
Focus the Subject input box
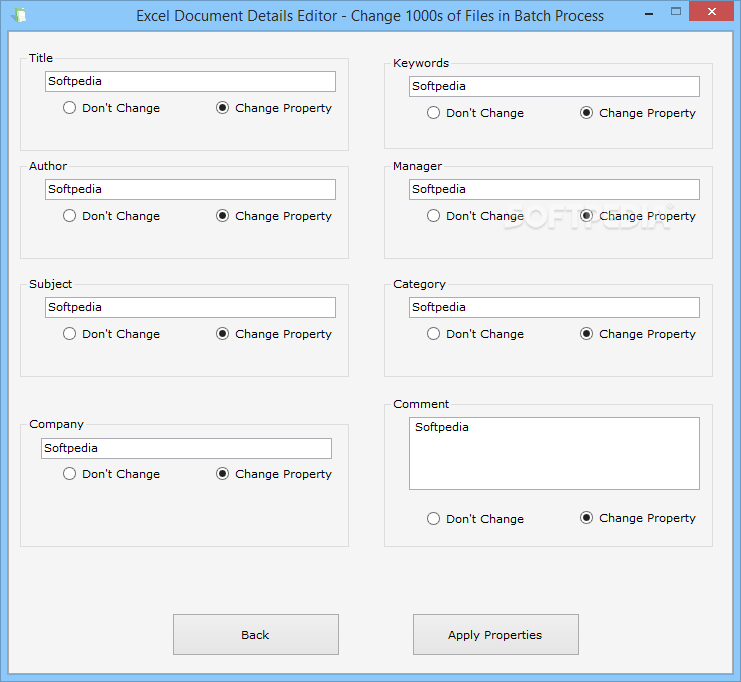tap(190, 307)
